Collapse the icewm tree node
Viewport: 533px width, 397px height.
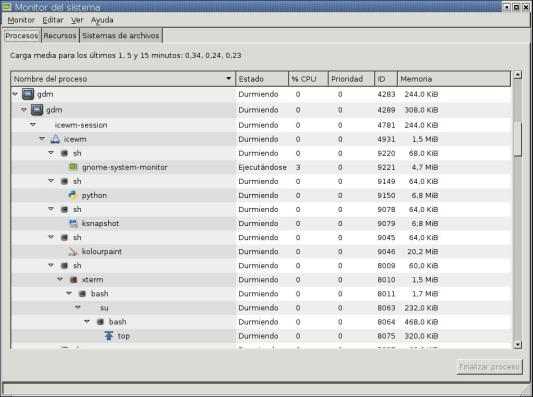coord(42,138)
